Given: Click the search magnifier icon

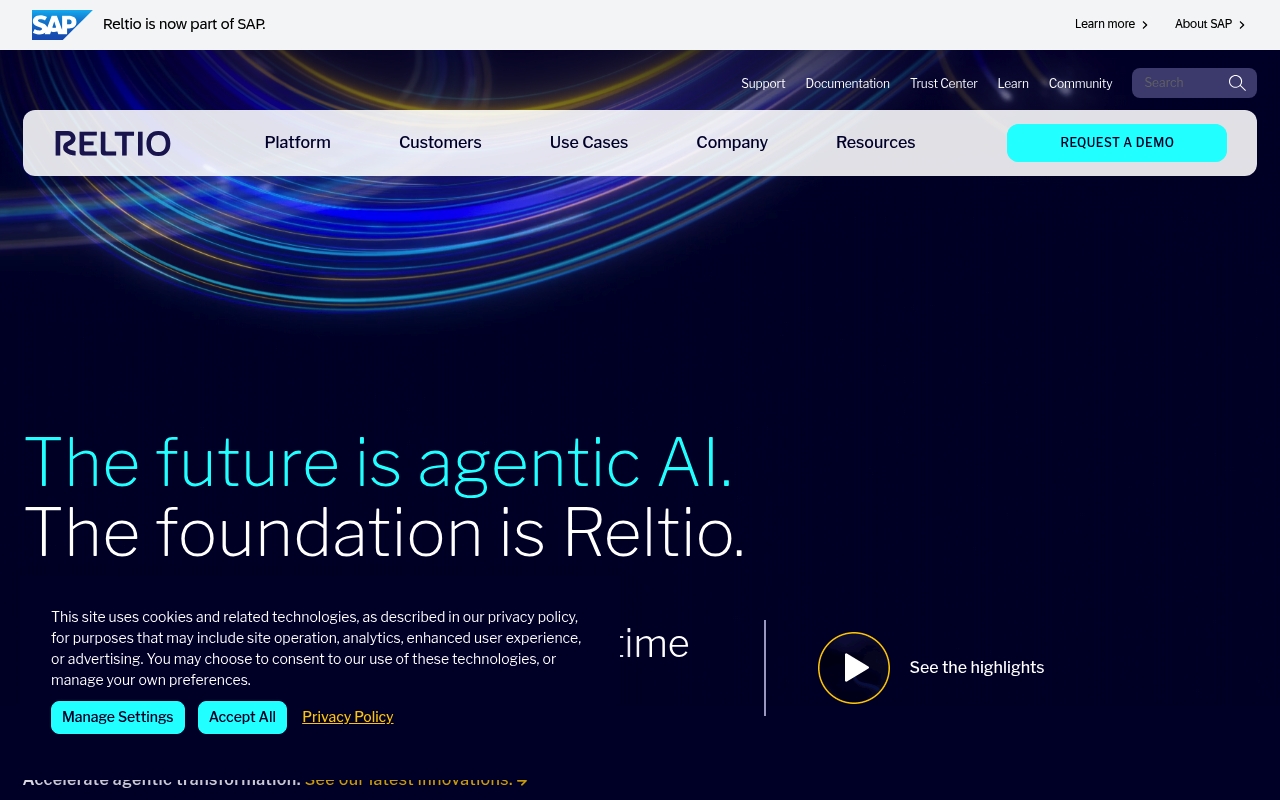Looking at the screenshot, I should coord(1237,83).
